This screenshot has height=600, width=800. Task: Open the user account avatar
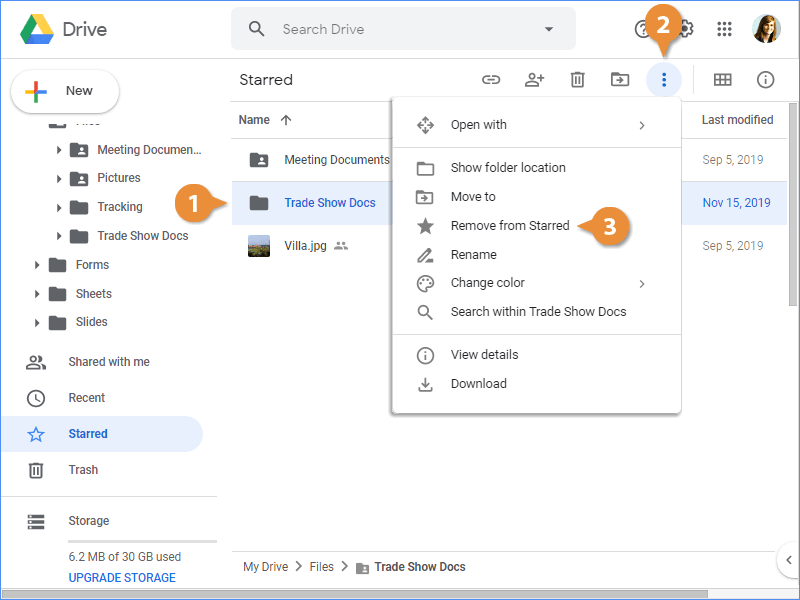click(x=766, y=29)
